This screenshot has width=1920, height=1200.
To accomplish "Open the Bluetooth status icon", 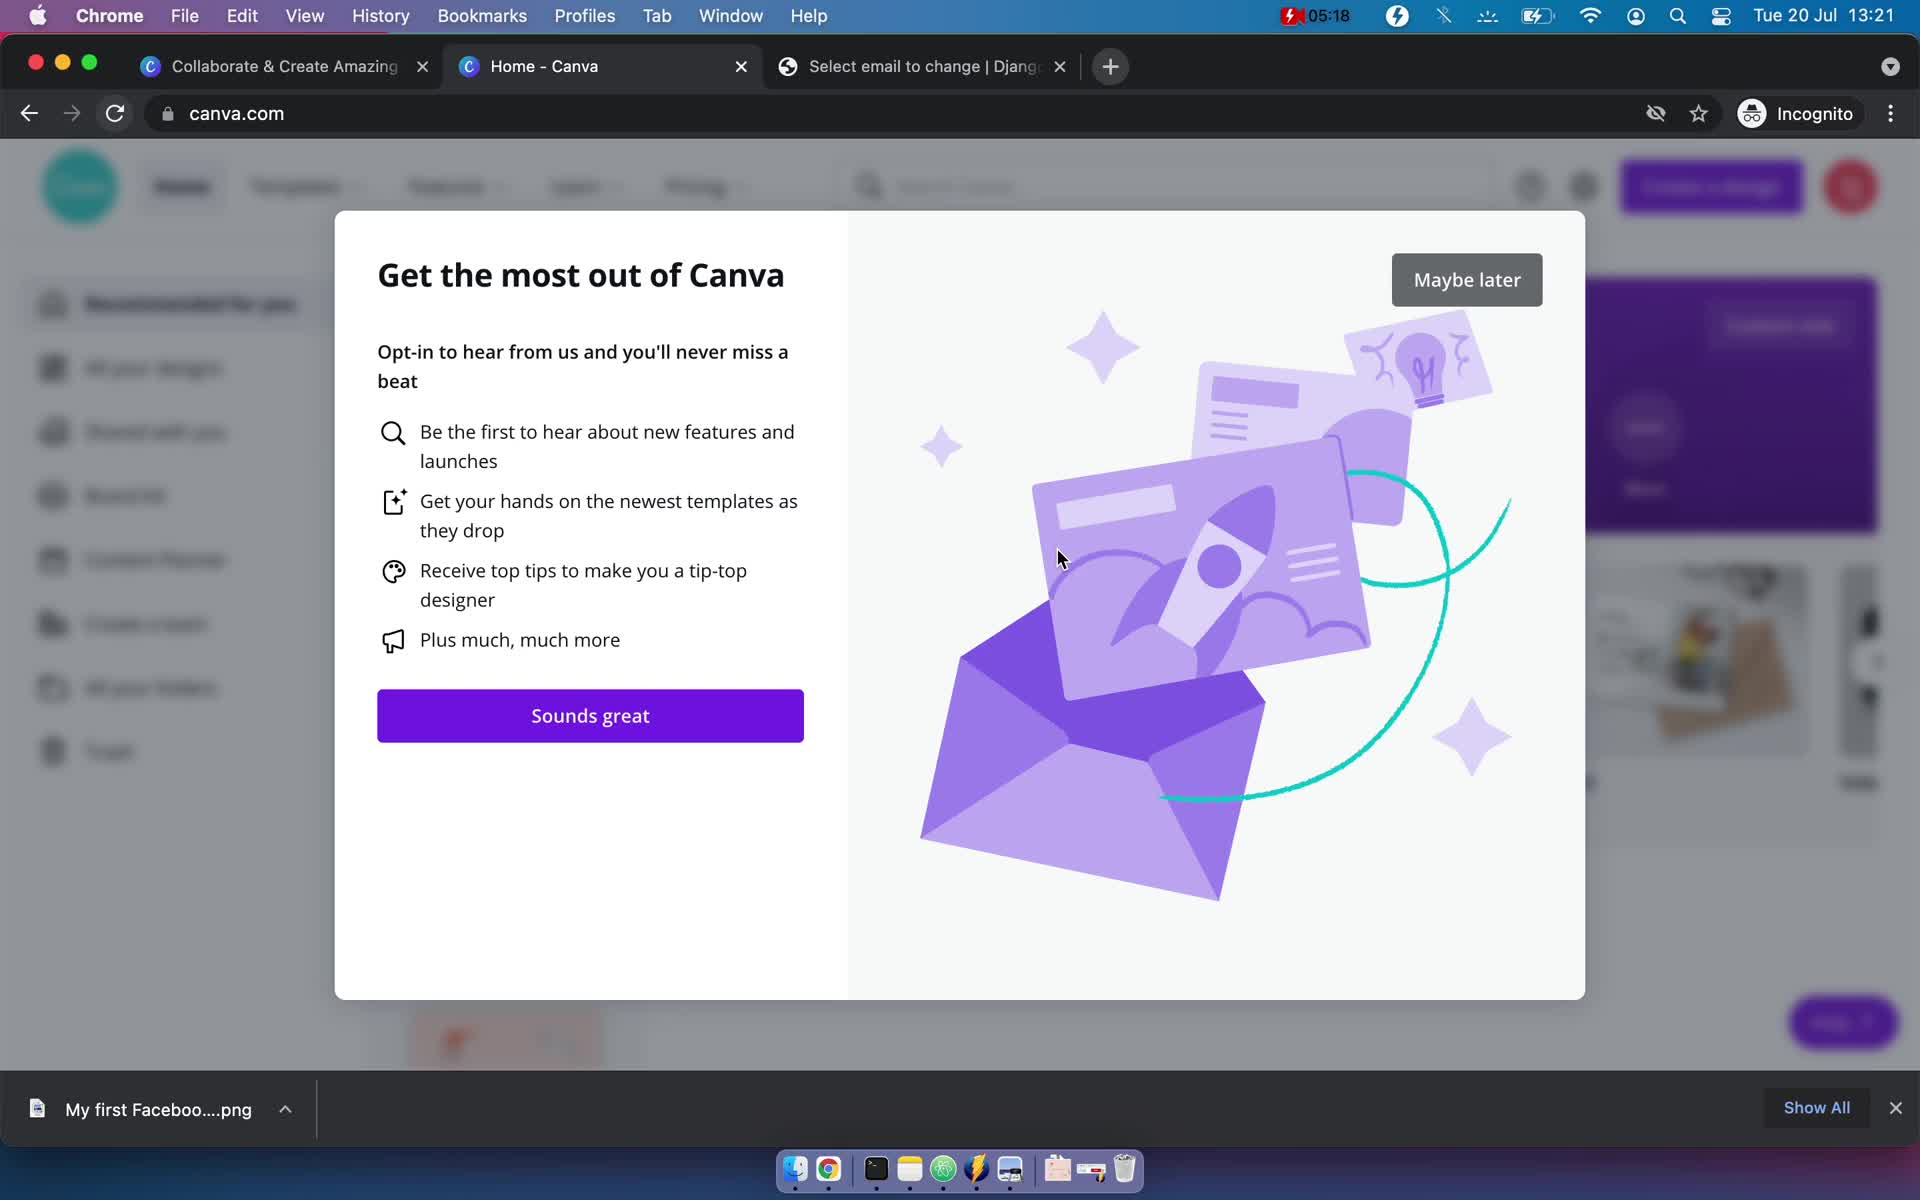I will click(x=1443, y=16).
